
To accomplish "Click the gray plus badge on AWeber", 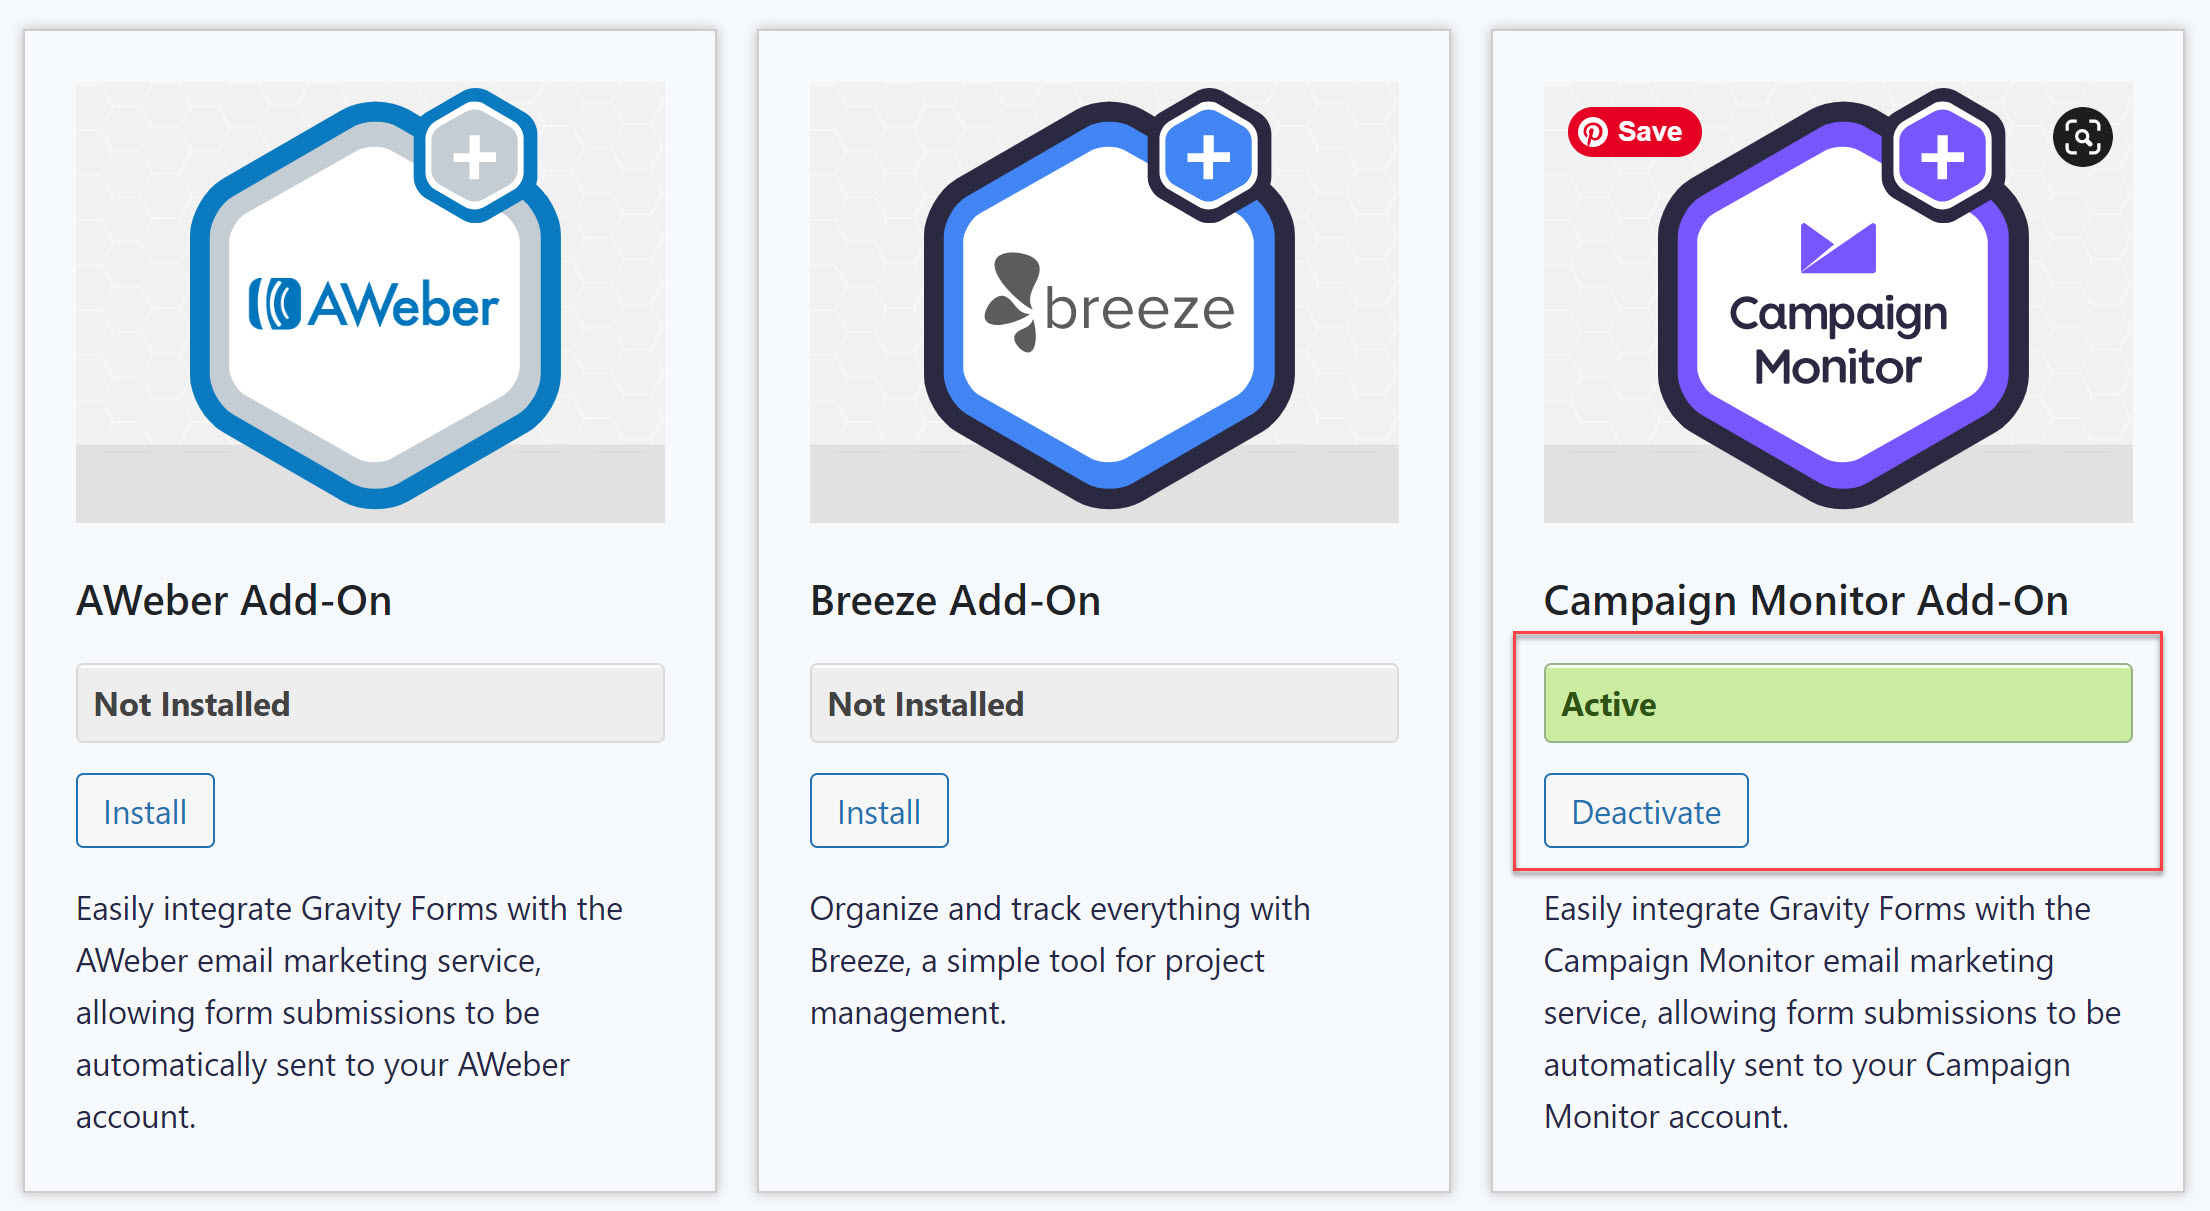I will (x=475, y=157).
